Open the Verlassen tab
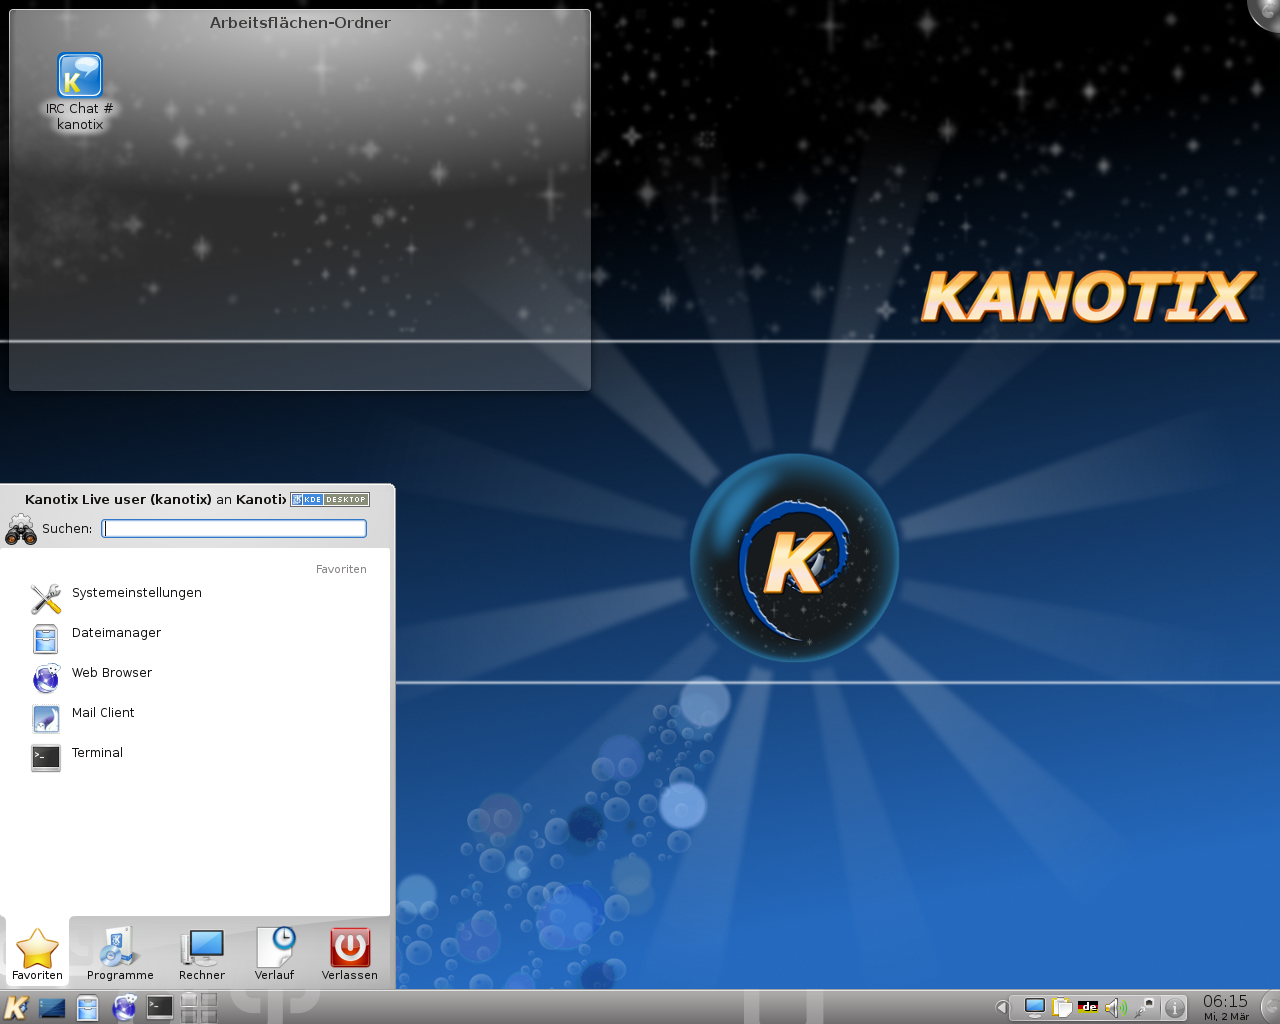This screenshot has height=1024, width=1280. coord(350,953)
